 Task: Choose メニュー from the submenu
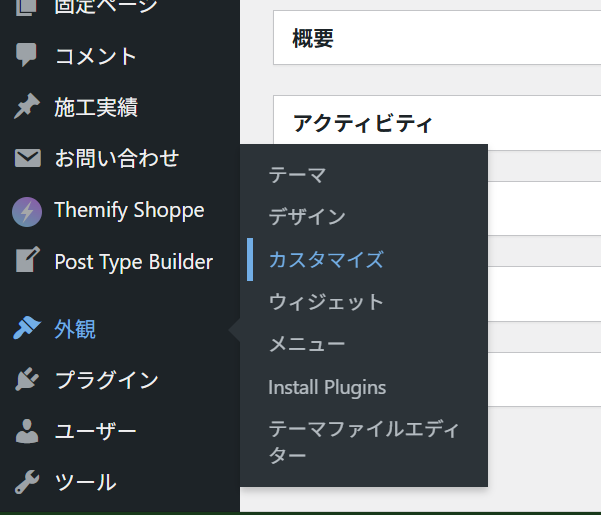[307, 344]
